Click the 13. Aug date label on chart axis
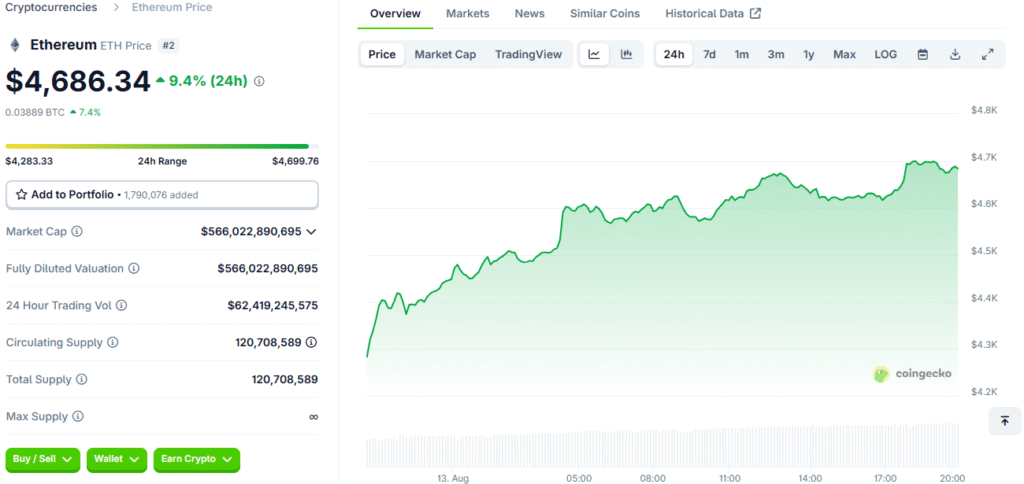 point(453,479)
